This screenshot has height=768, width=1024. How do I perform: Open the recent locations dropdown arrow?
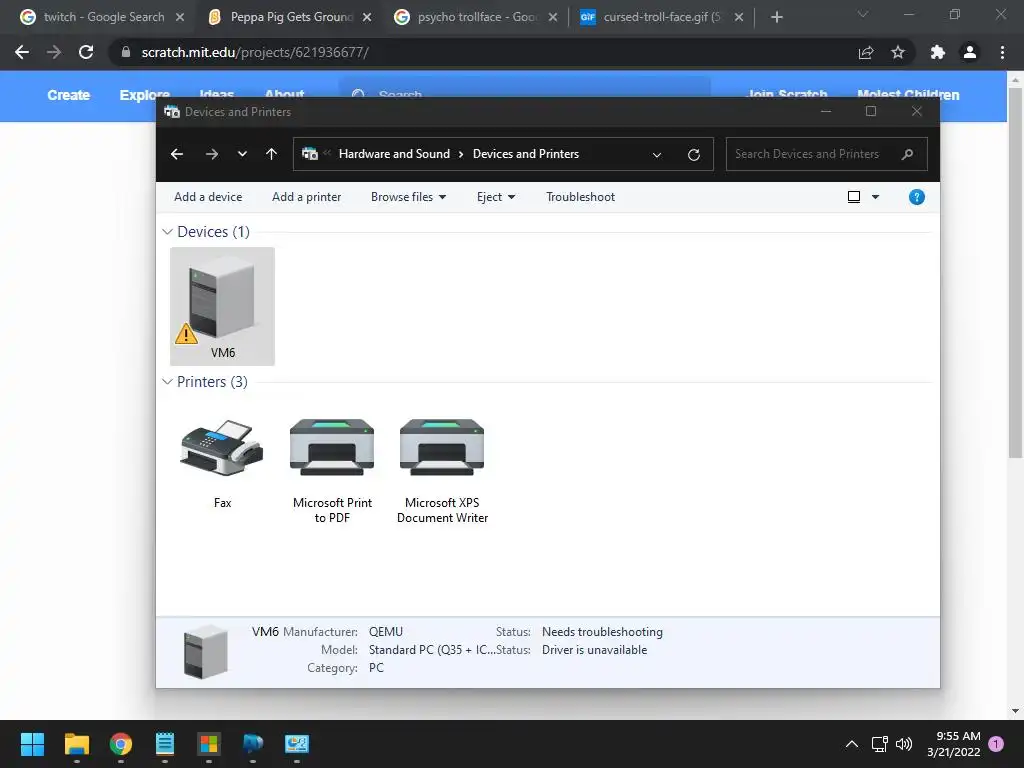(242, 154)
